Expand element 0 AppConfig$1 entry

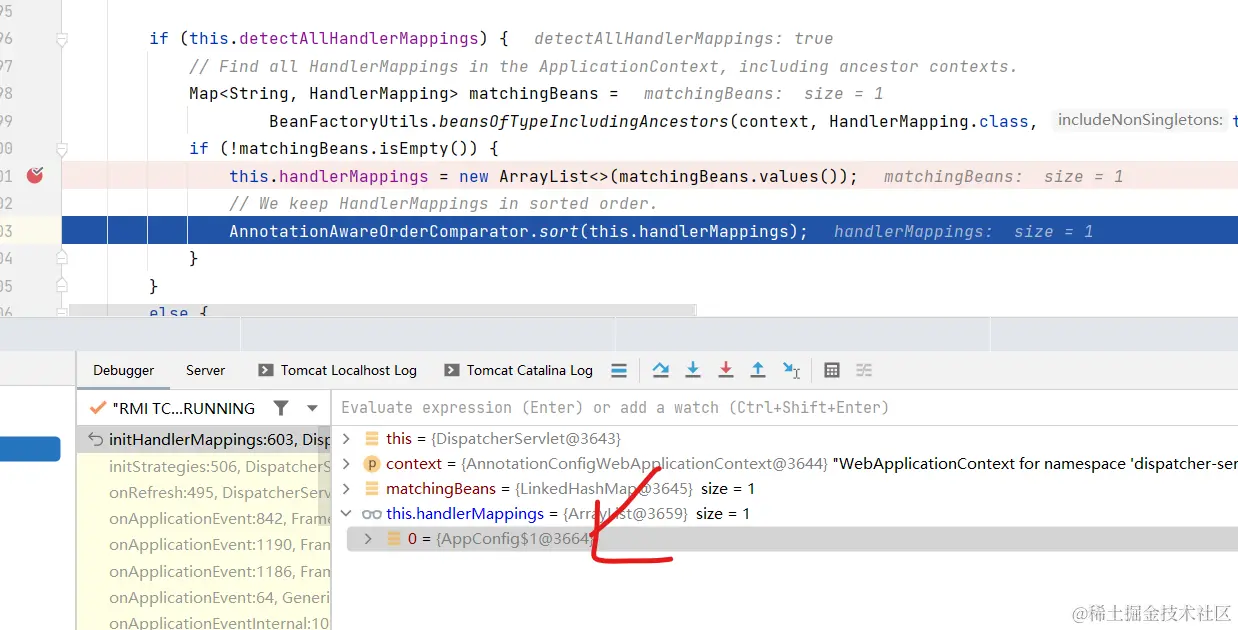[x=368, y=539]
